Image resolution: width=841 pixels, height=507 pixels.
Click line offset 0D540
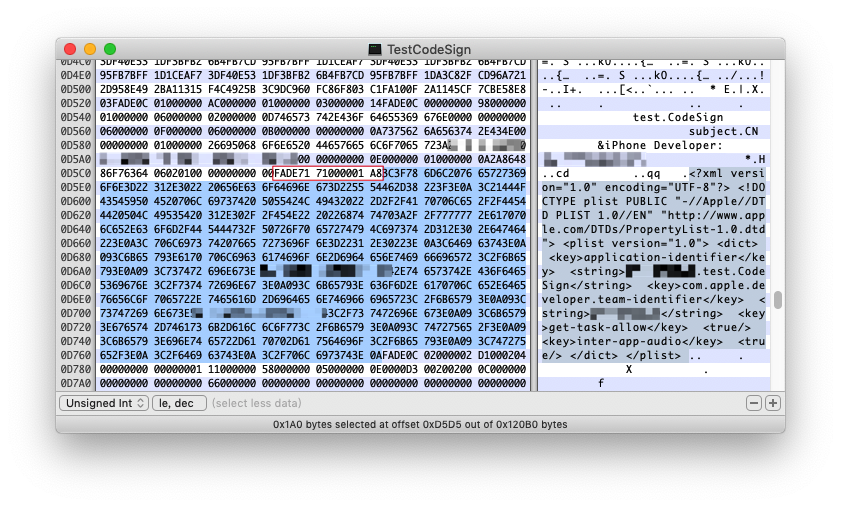(76, 117)
